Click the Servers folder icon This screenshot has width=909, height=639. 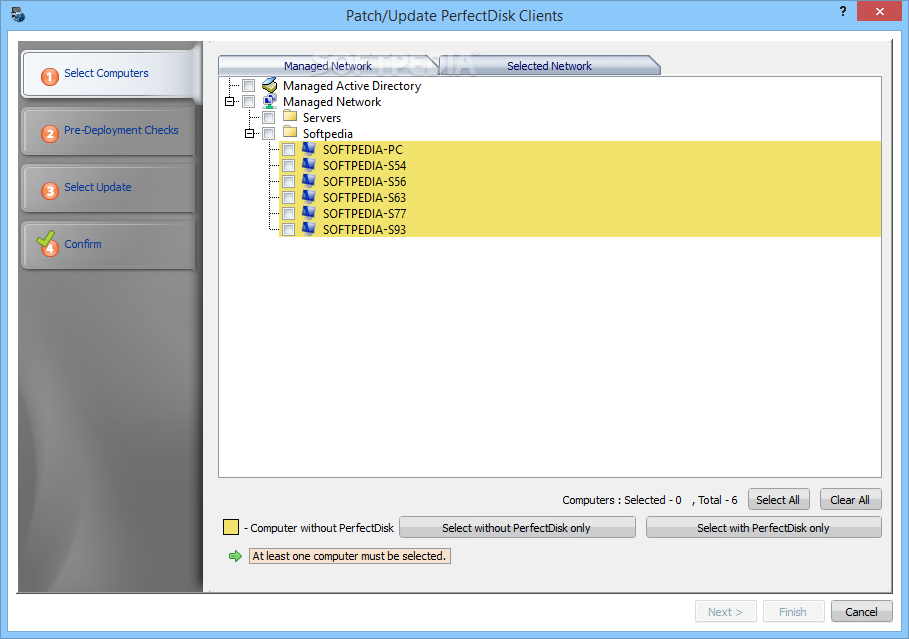pyautogui.click(x=290, y=117)
